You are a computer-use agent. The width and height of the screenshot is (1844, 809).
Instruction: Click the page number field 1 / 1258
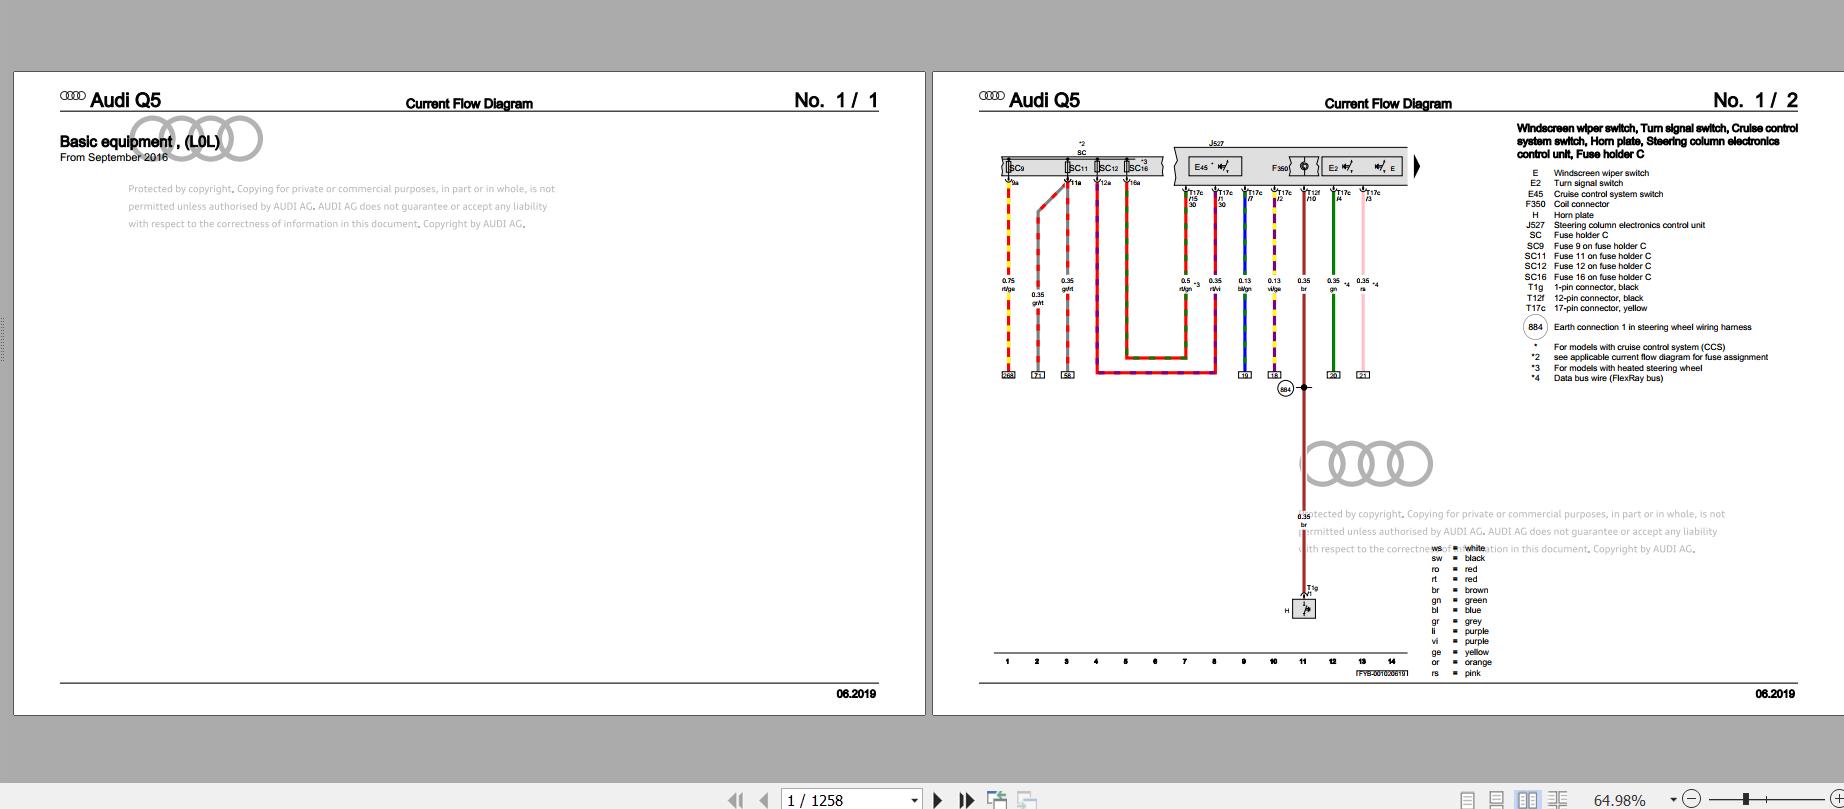pyautogui.click(x=844, y=800)
